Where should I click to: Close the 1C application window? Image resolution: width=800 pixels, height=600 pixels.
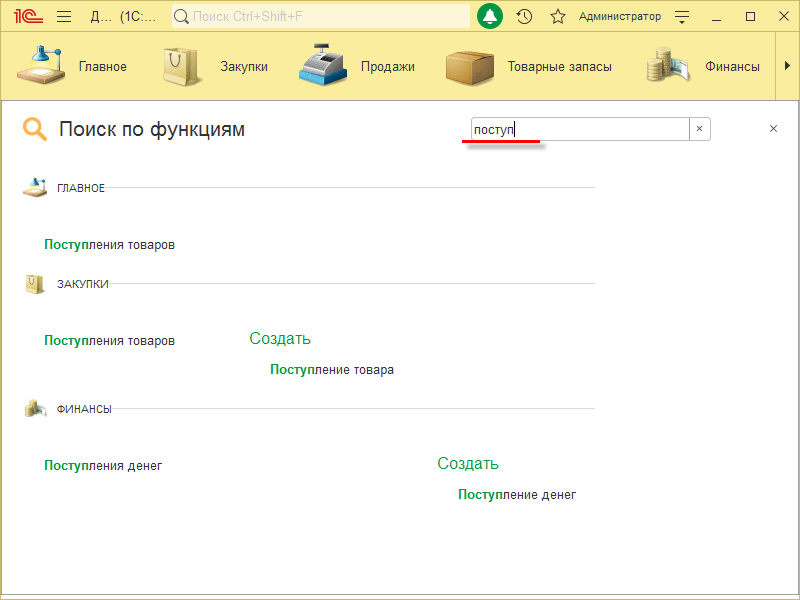tap(784, 16)
